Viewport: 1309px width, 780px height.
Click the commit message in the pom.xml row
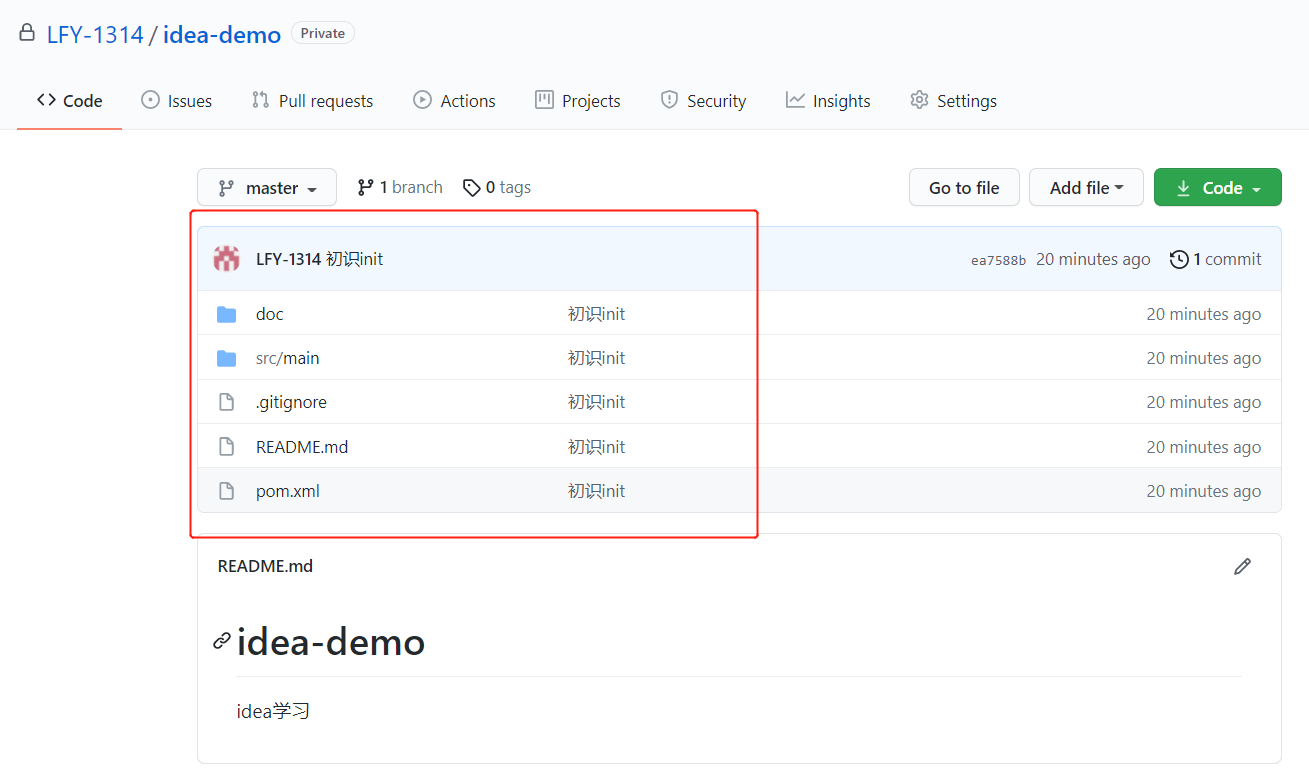click(596, 491)
